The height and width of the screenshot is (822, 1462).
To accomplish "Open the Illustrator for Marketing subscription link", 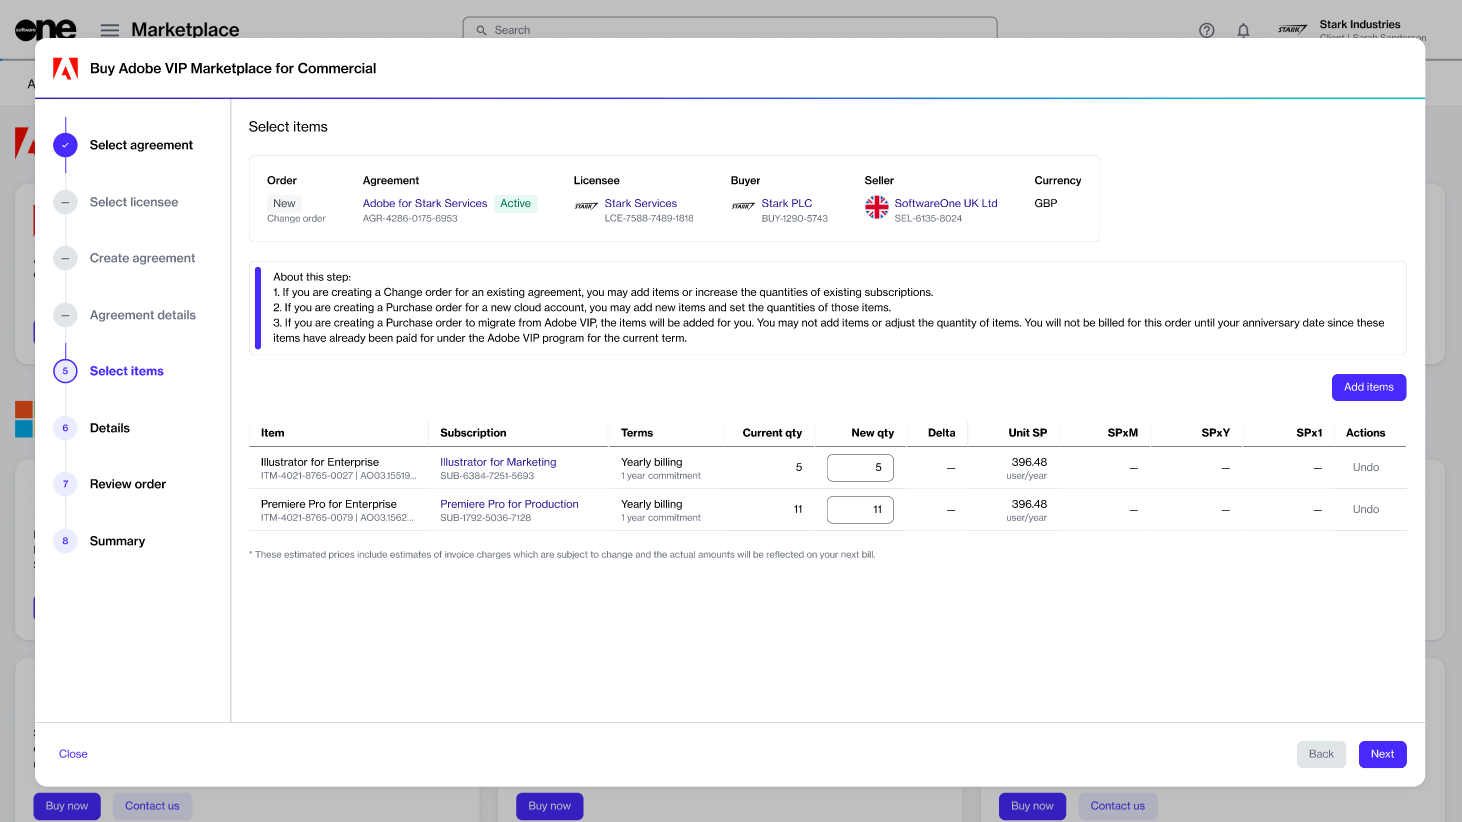I will click(x=498, y=462).
